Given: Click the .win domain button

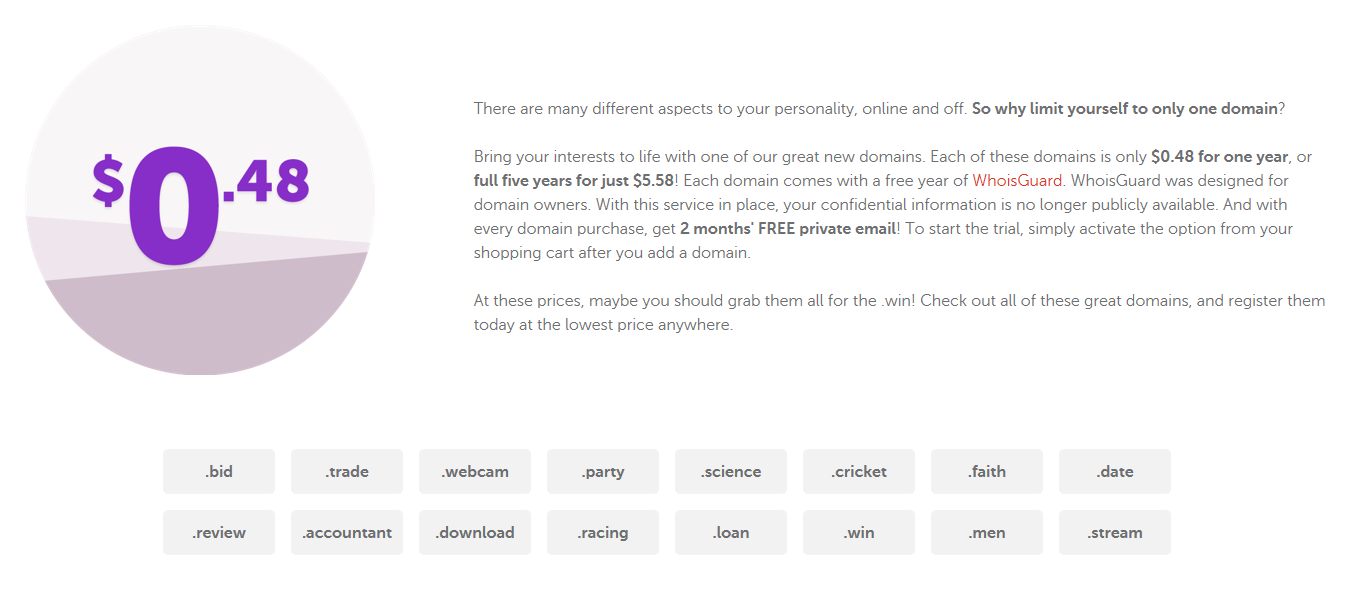Looking at the screenshot, I should click(x=859, y=532).
